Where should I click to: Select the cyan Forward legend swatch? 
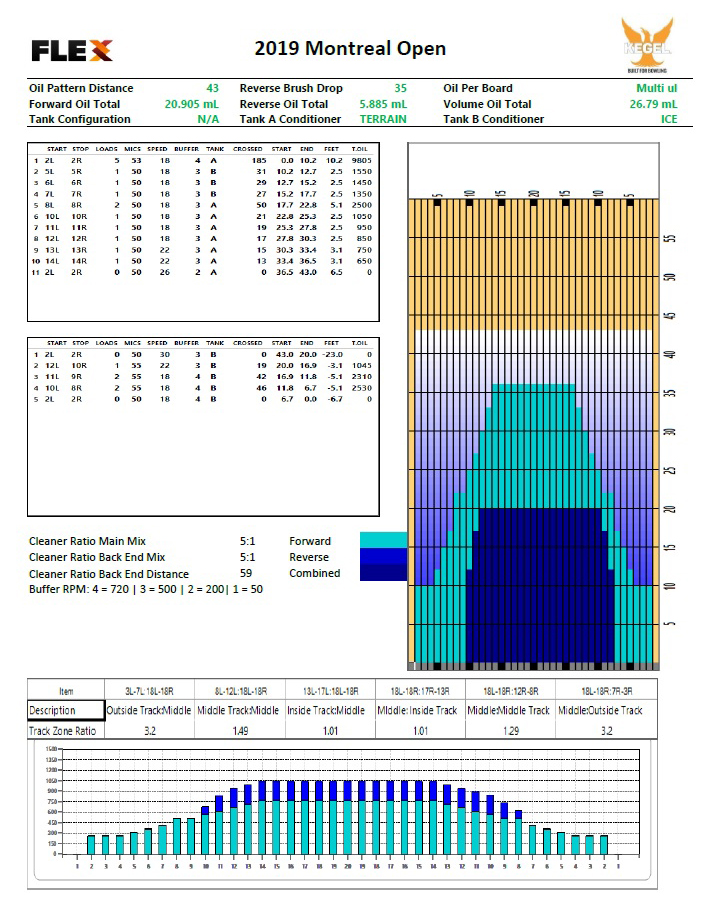pos(383,540)
